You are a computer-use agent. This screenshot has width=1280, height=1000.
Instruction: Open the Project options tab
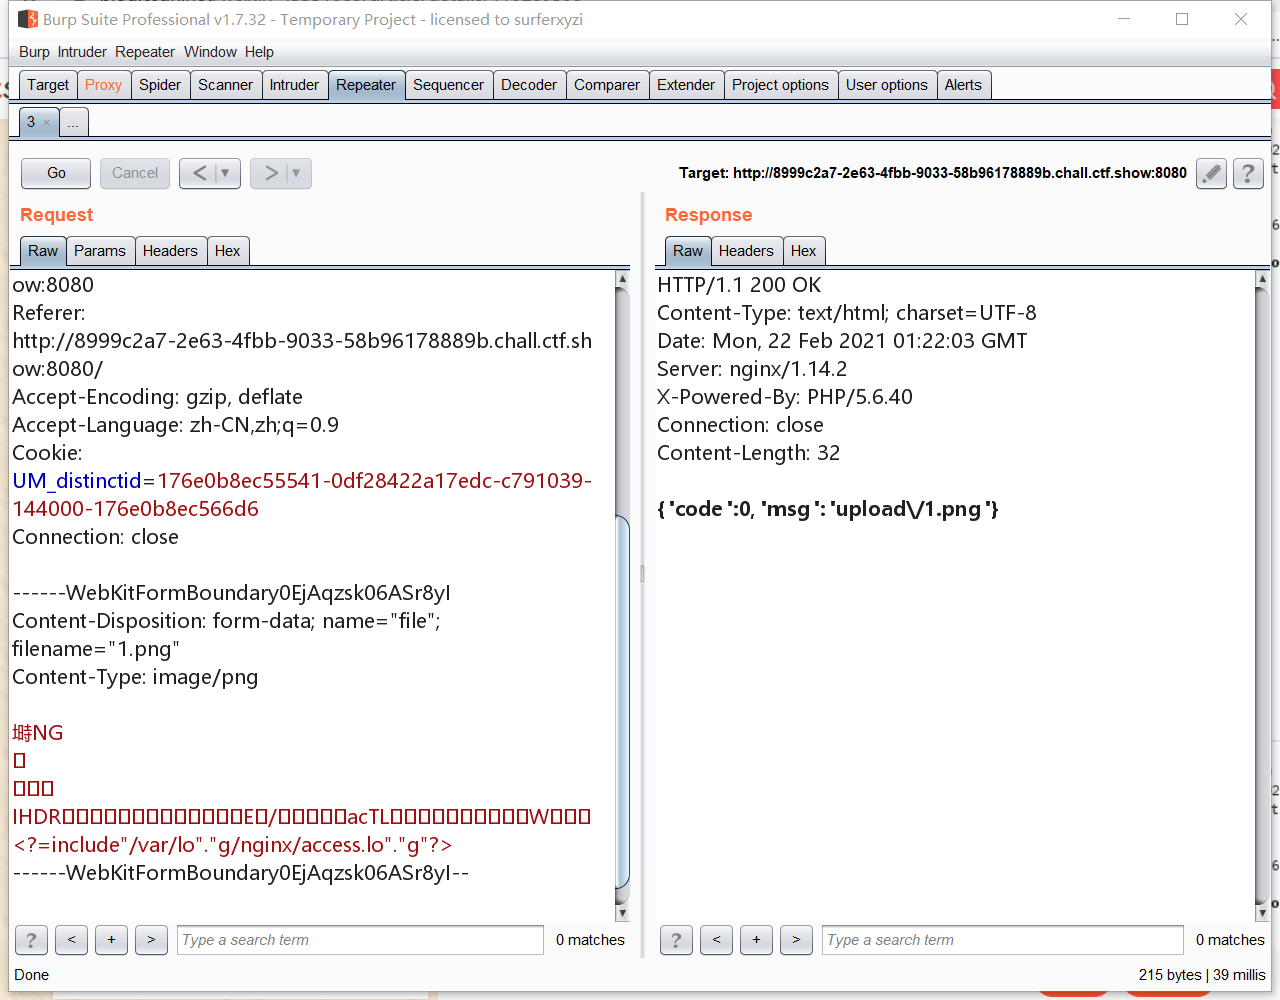780,85
